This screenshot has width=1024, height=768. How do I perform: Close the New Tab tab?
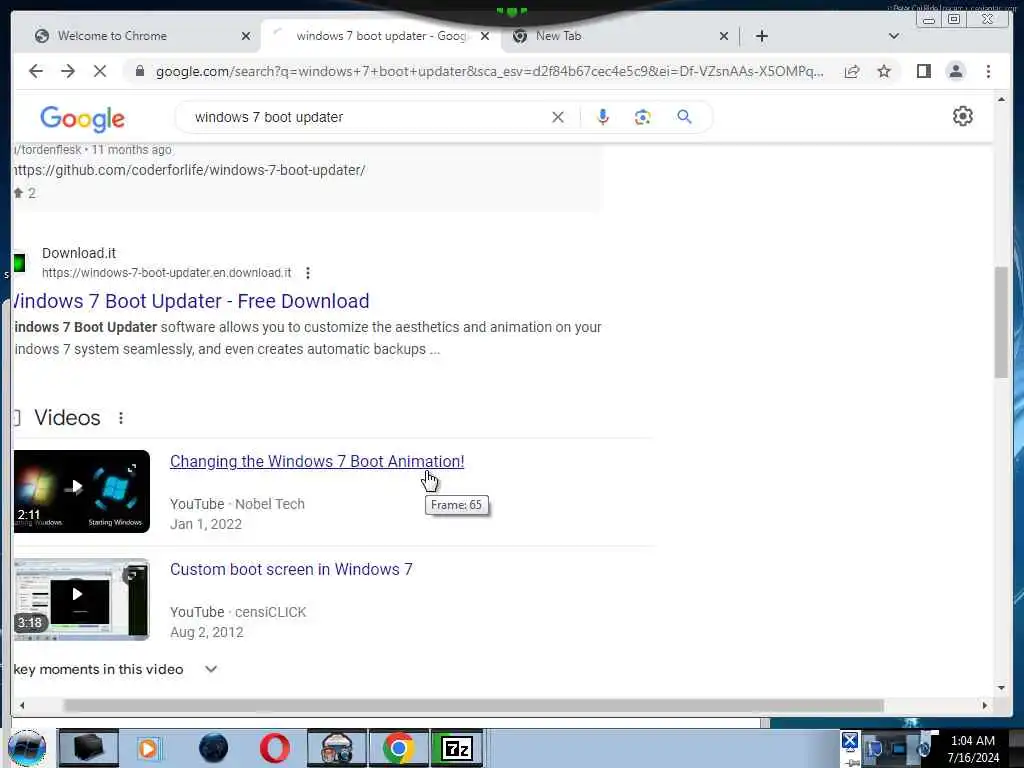point(724,36)
